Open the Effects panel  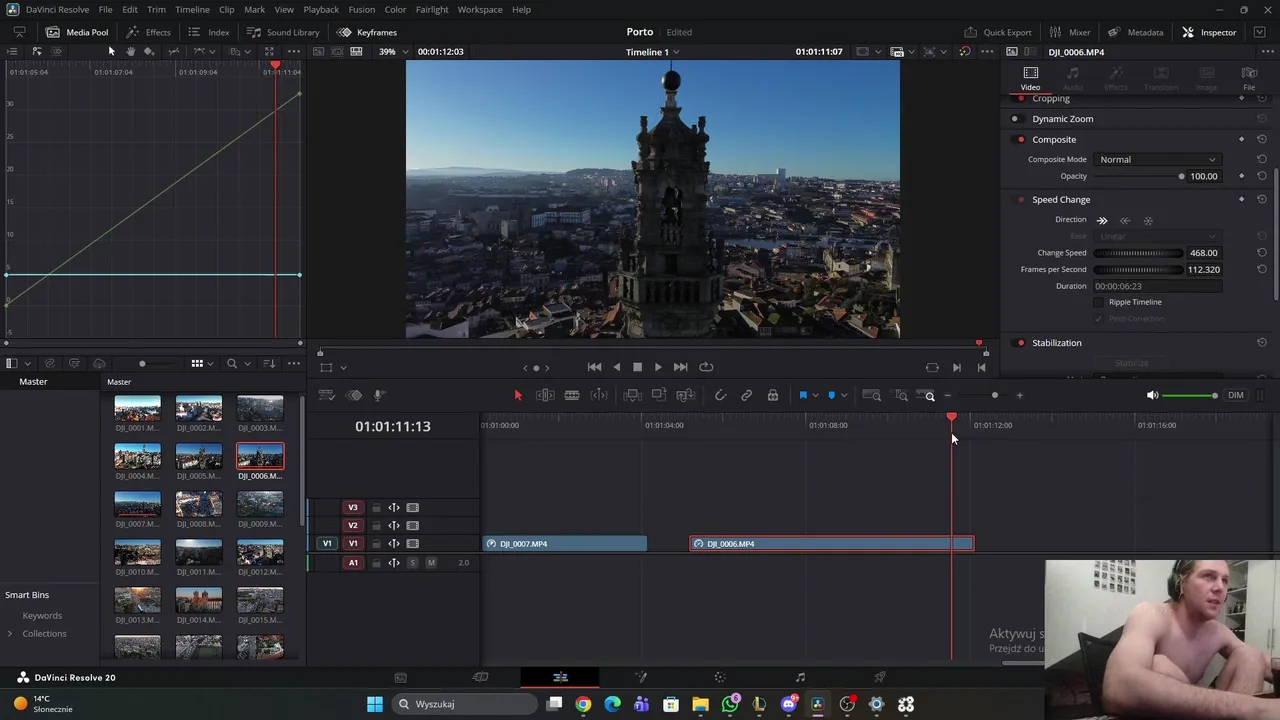[148, 32]
